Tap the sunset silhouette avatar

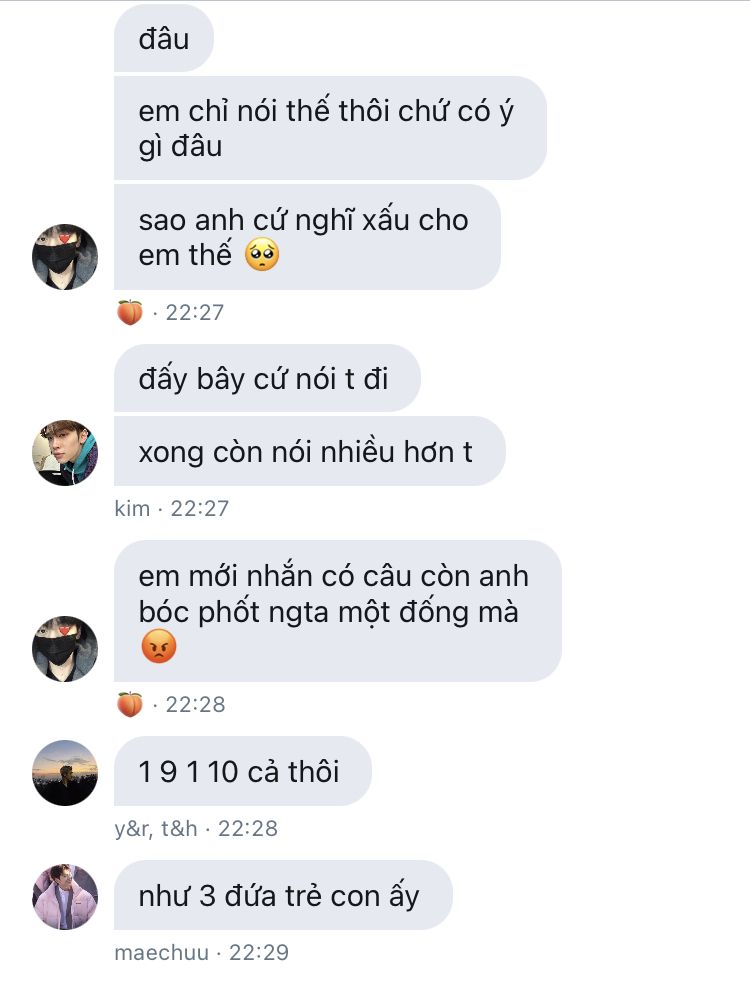[x=65, y=773]
